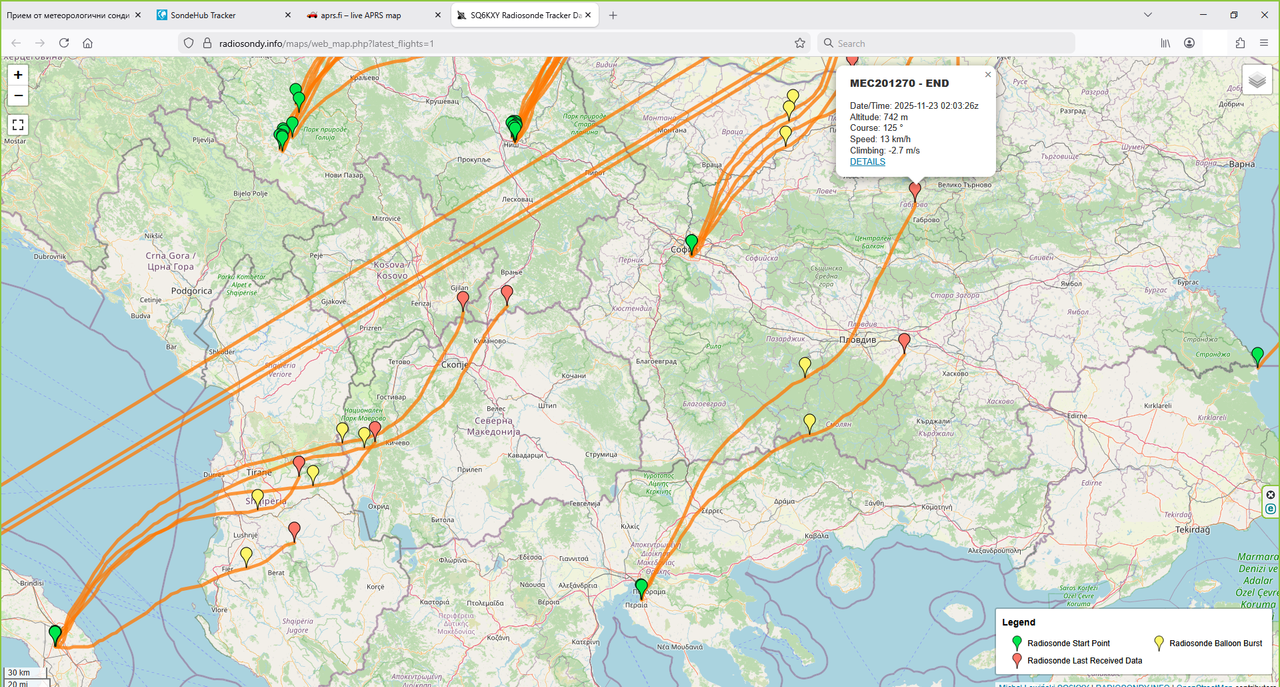Focus the browser Search field
The height and width of the screenshot is (687, 1280).
click(946, 43)
